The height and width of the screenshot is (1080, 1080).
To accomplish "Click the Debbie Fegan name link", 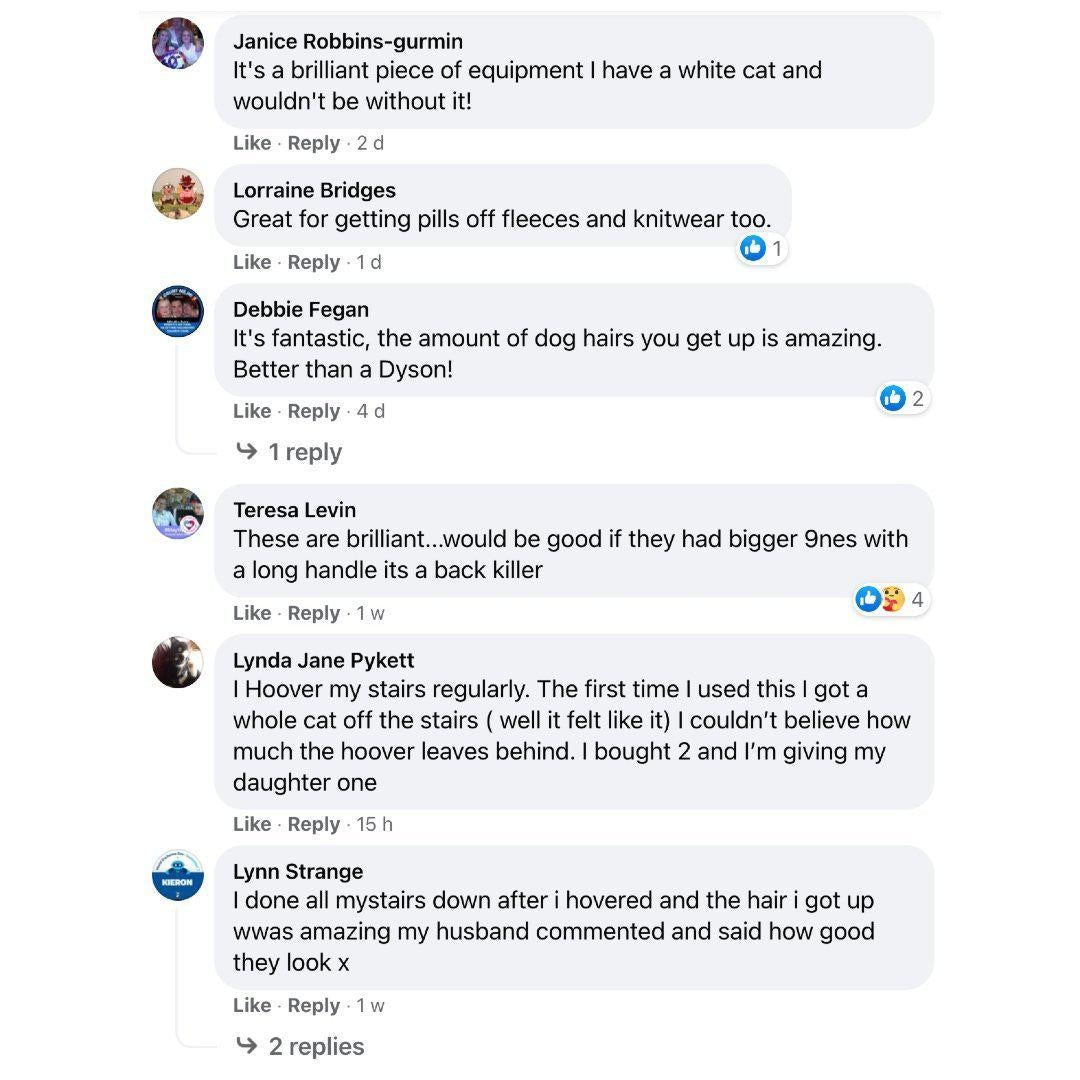I will click(x=301, y=310).
